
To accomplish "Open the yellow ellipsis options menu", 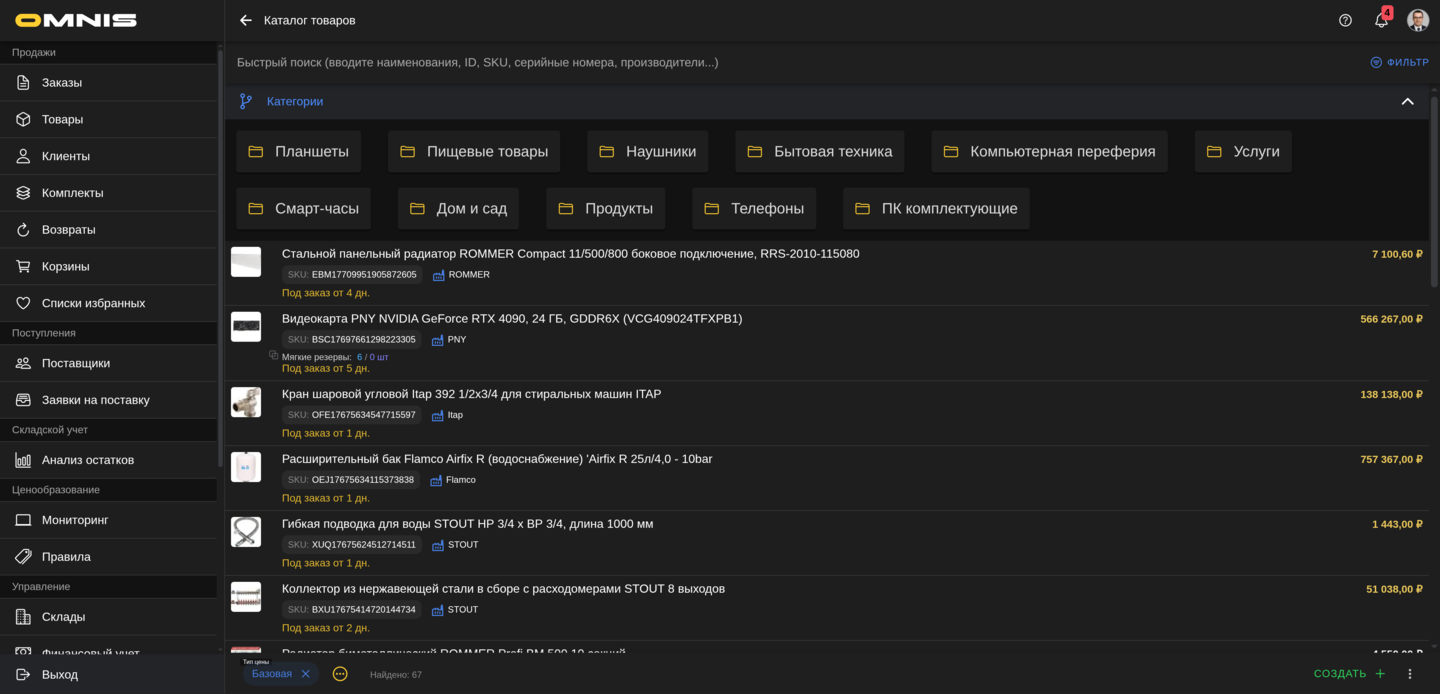I will (340, 674).
